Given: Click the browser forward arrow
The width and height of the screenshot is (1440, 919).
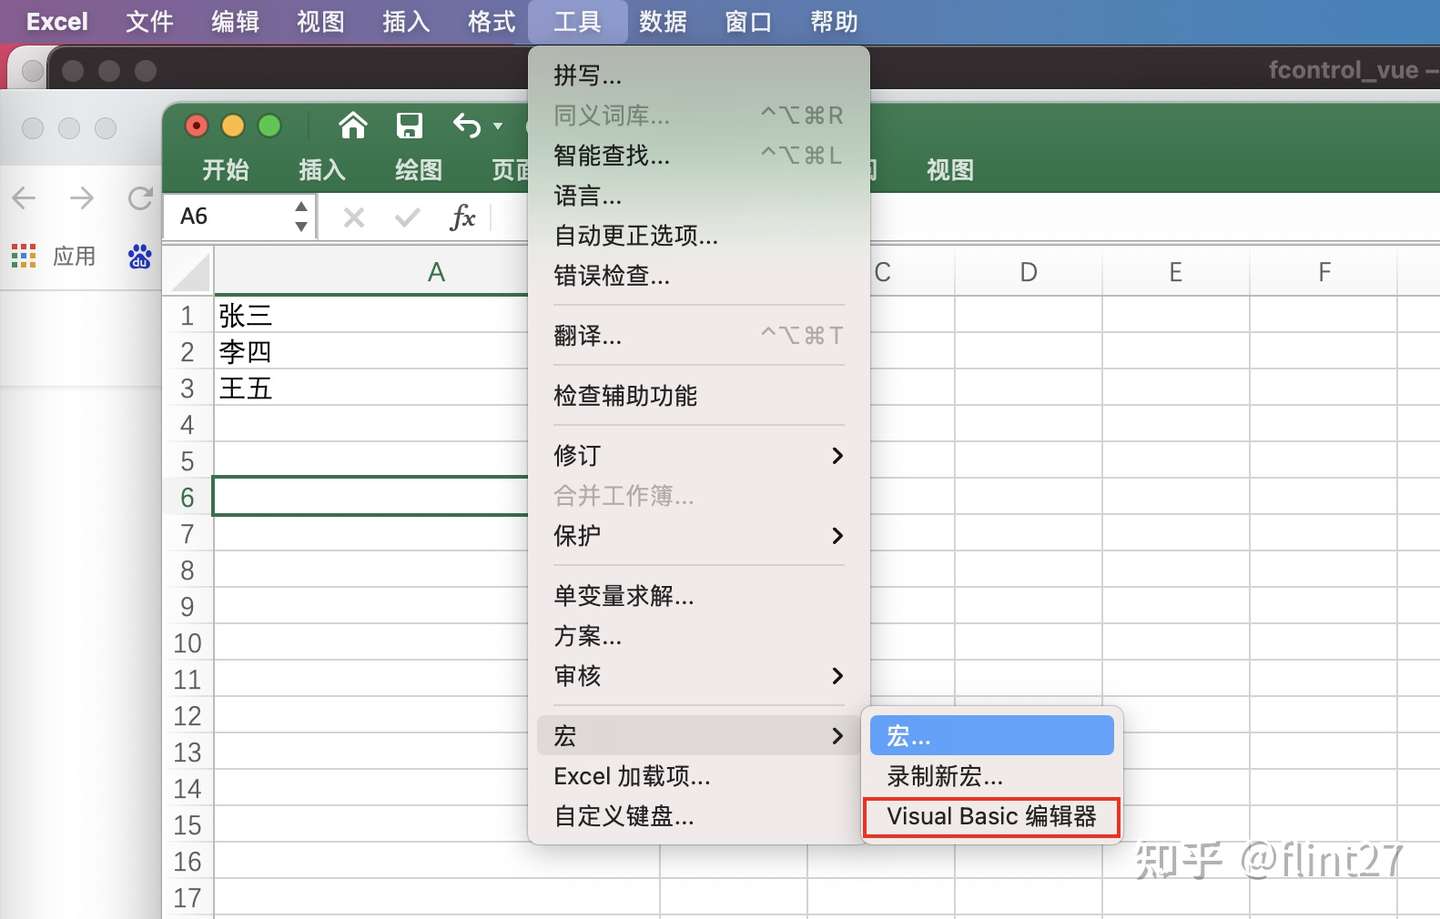Looking at the screenshot, I should (x=82, y=198).
